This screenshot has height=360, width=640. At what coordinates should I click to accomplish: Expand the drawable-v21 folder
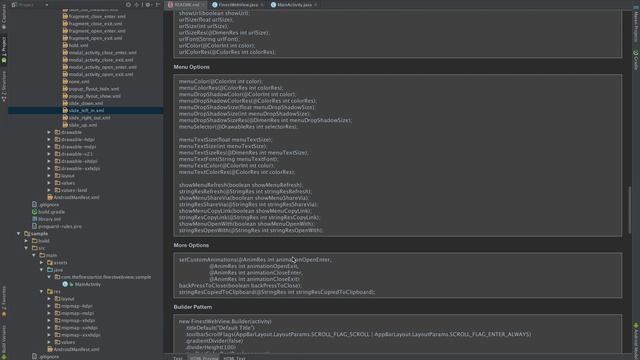pos(49,154)
